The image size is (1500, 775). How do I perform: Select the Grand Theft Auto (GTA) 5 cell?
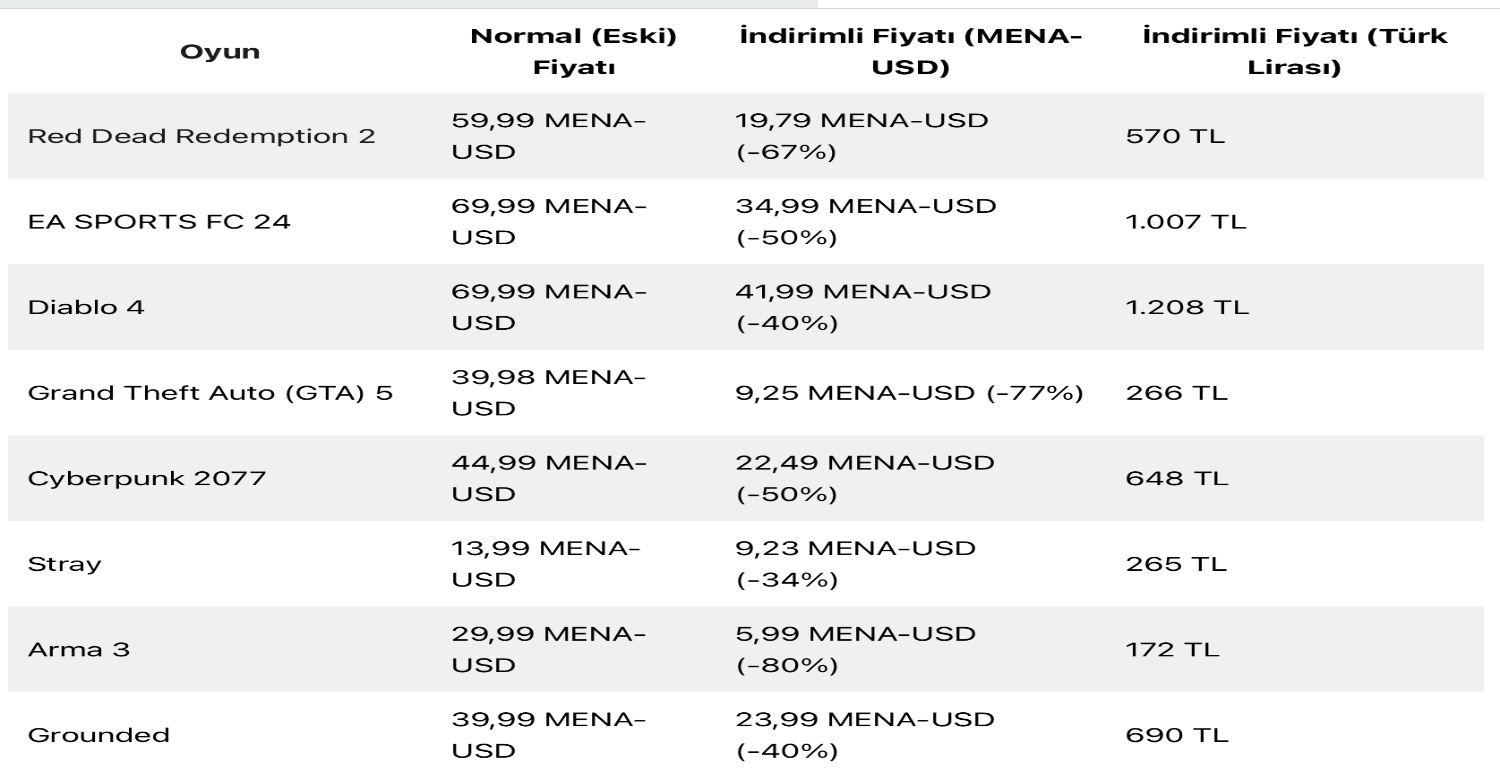[x=211, y=393]
